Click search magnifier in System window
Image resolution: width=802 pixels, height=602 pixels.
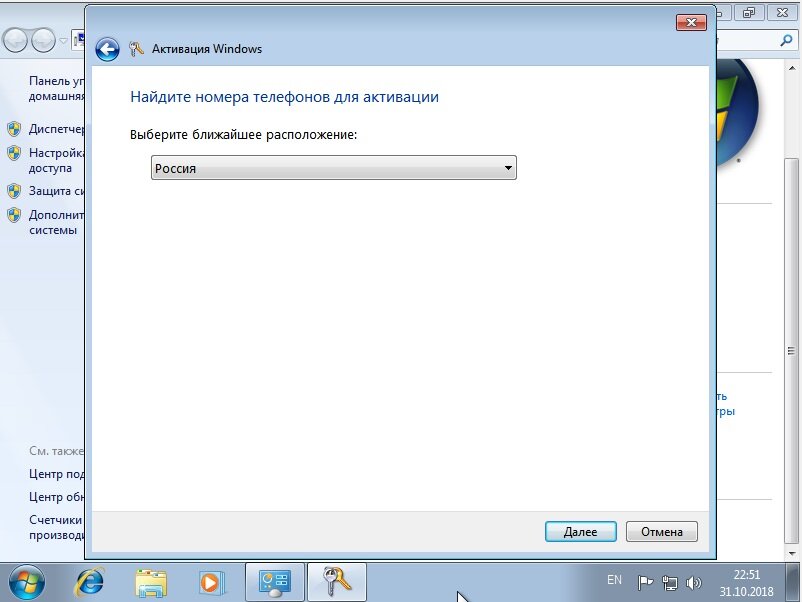coord(786,40)
